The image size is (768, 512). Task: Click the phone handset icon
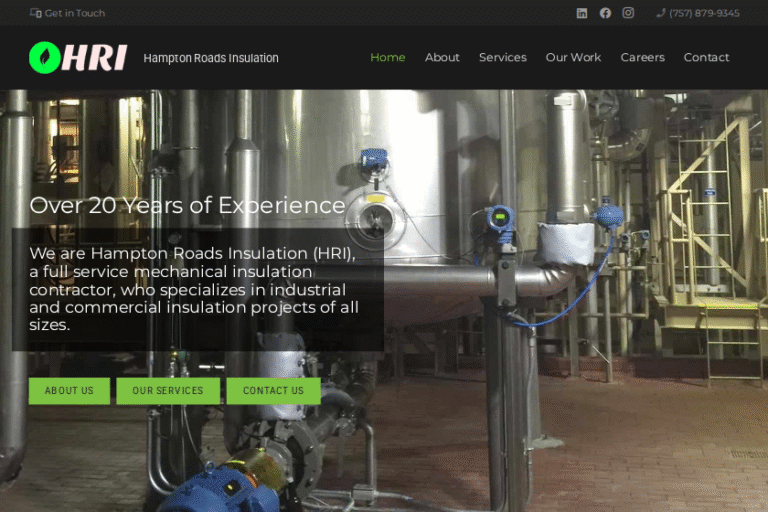click(x=661, y=13)
